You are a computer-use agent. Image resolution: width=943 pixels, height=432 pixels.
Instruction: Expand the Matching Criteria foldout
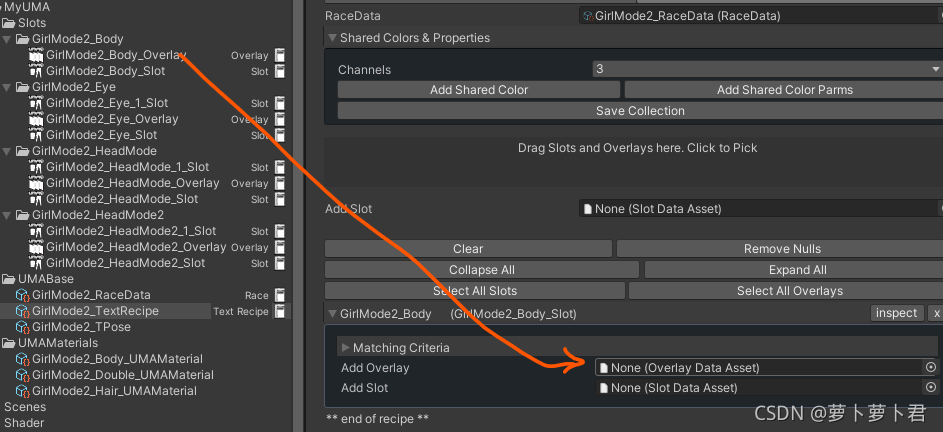click(x=345, y=348)
